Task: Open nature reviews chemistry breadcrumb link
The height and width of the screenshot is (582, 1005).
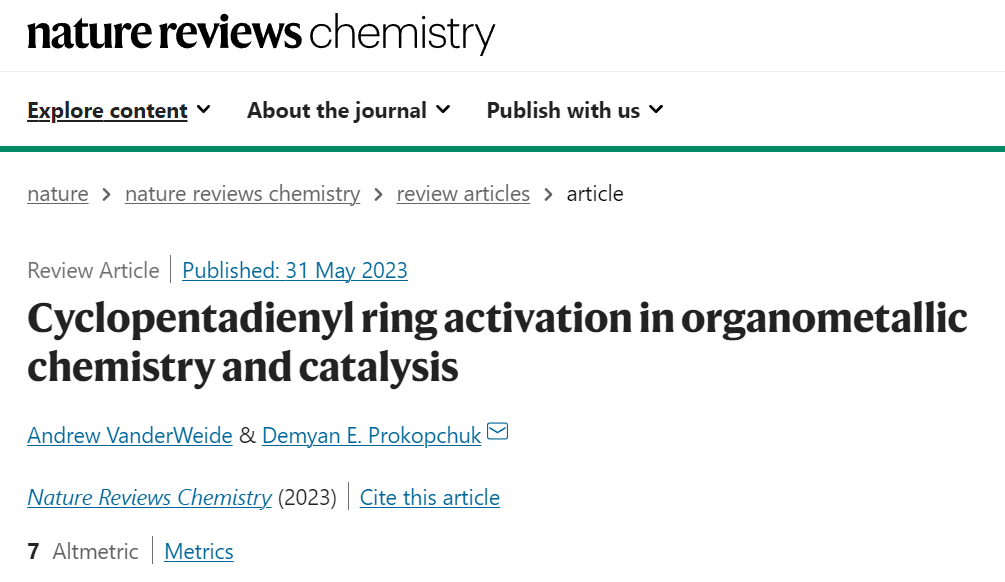Action: 242,194
